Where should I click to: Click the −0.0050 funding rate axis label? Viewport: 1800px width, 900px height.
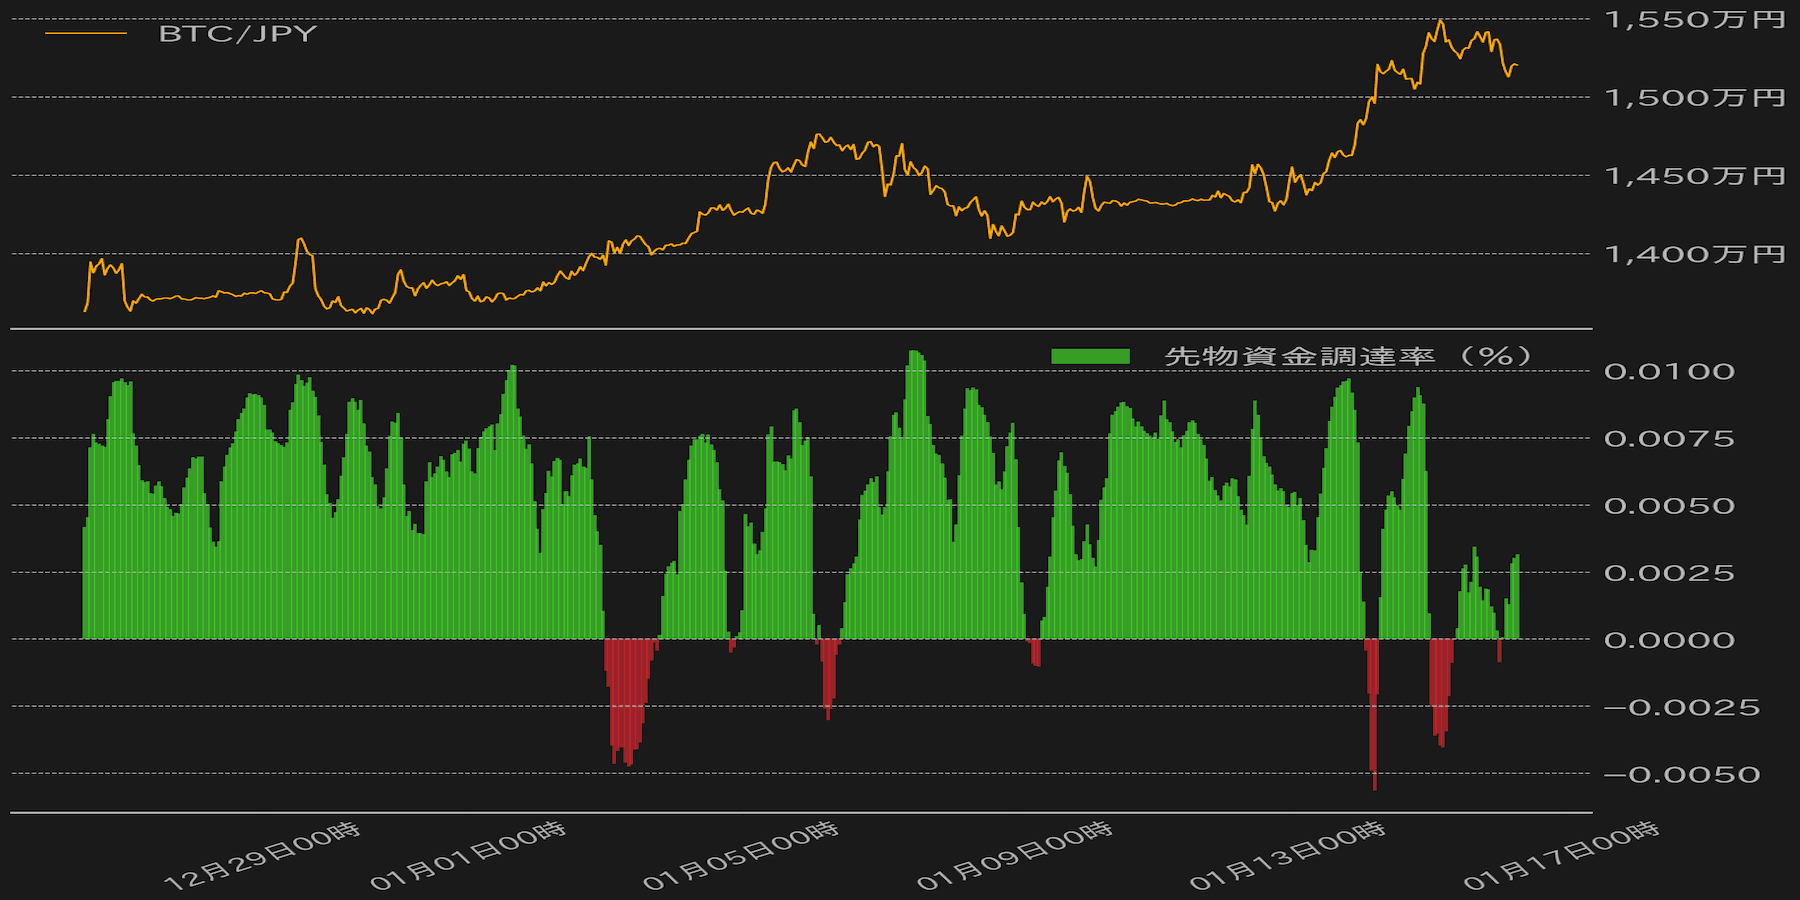pos(1682,775)
